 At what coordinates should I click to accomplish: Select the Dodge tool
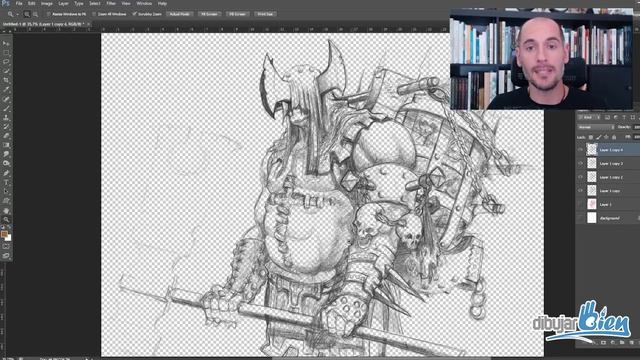point(6,163)
